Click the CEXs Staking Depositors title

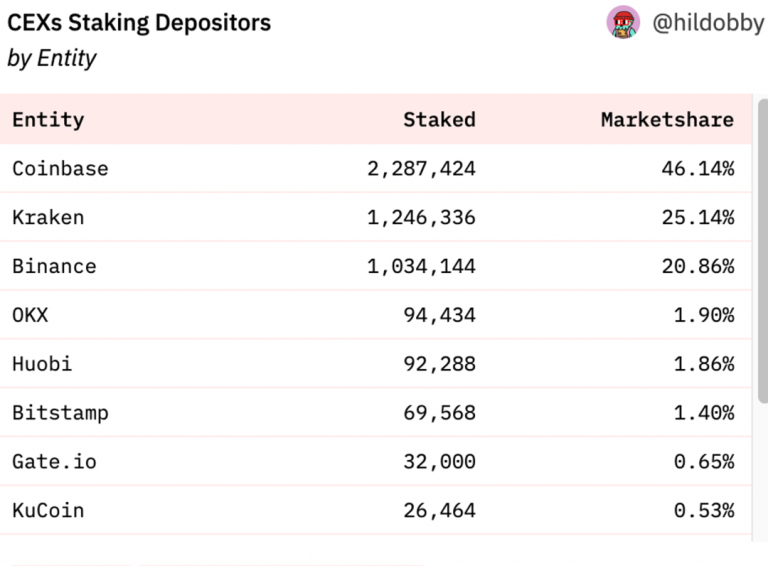tap(139, 22)
